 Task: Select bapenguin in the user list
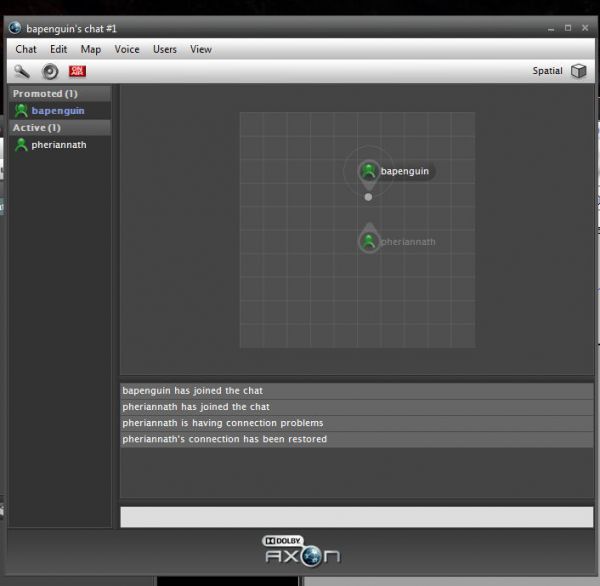(58, 111)
